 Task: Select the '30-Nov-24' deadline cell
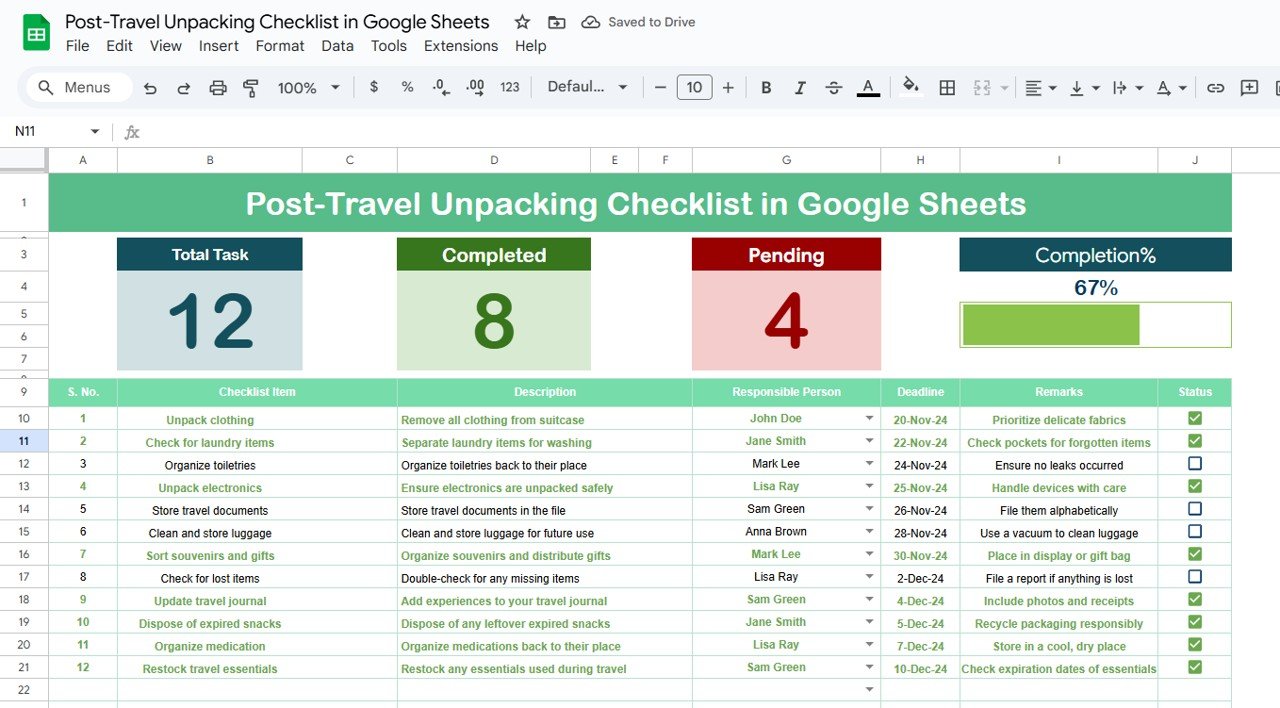tap(920, 556)
